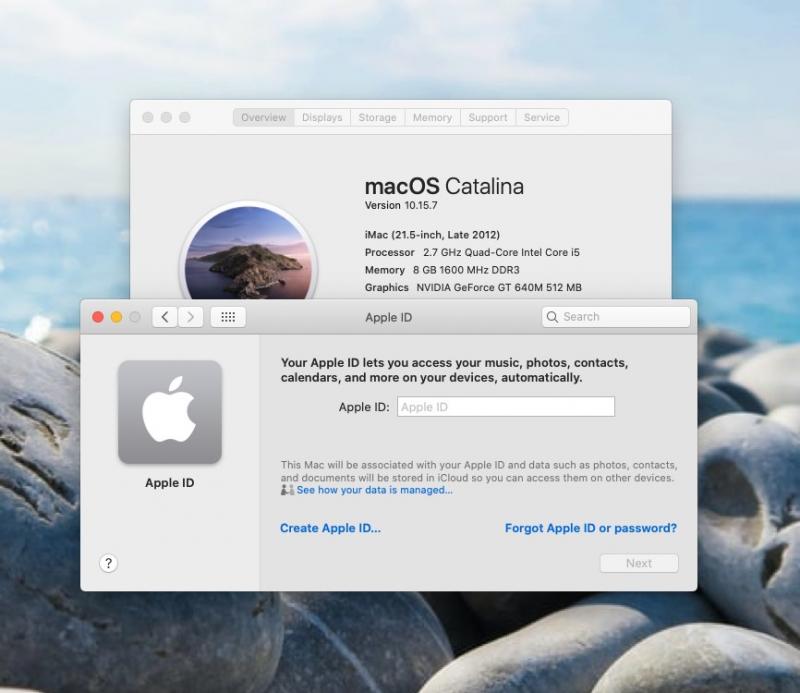Click 'iMac (21.5-inch, Late 2012)' text
800x693 pixels.
point(432,235)
